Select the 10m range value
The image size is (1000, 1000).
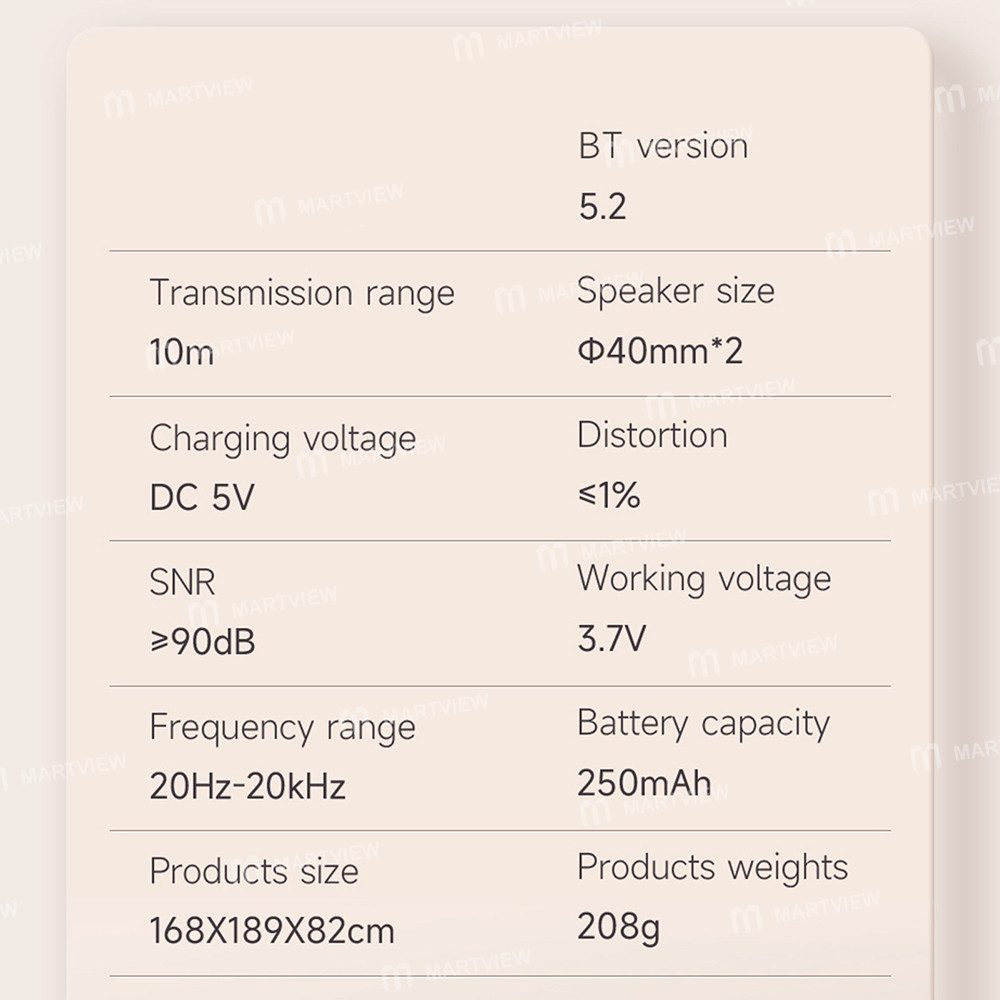click(x=181, y=352)
